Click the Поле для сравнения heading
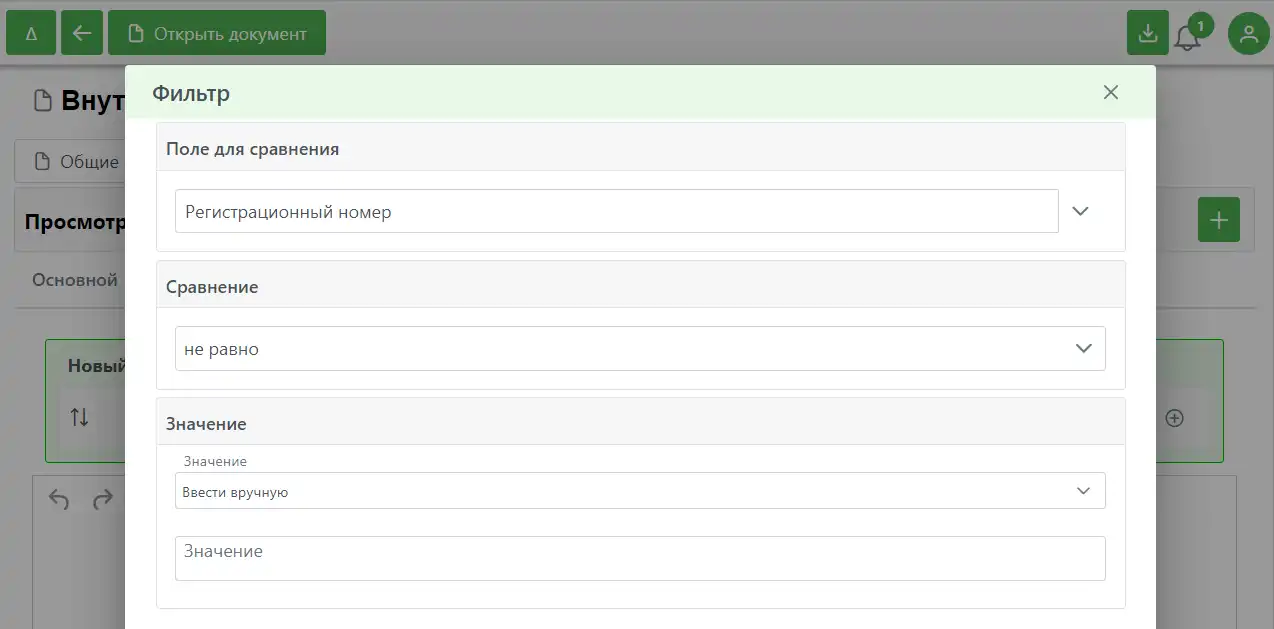The height and width of the screenshot is (629, 1274). (252, 149)
